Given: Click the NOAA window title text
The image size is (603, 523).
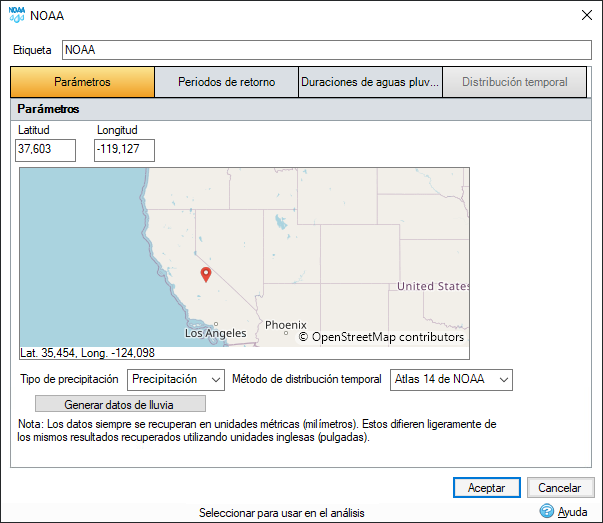Looking at the screenshot, I should click(47, 16).
